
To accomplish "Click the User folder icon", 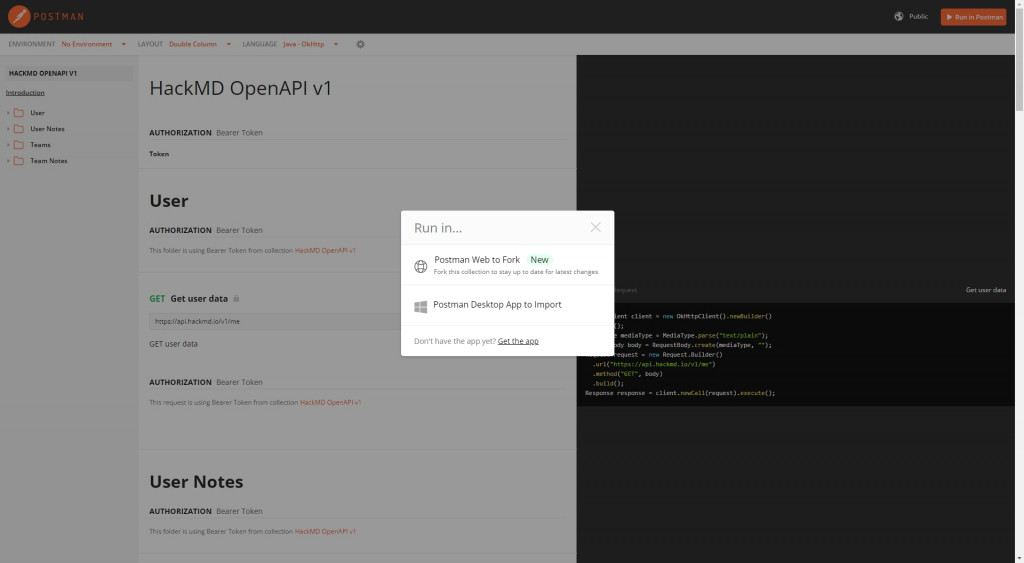I will [19, 113].
